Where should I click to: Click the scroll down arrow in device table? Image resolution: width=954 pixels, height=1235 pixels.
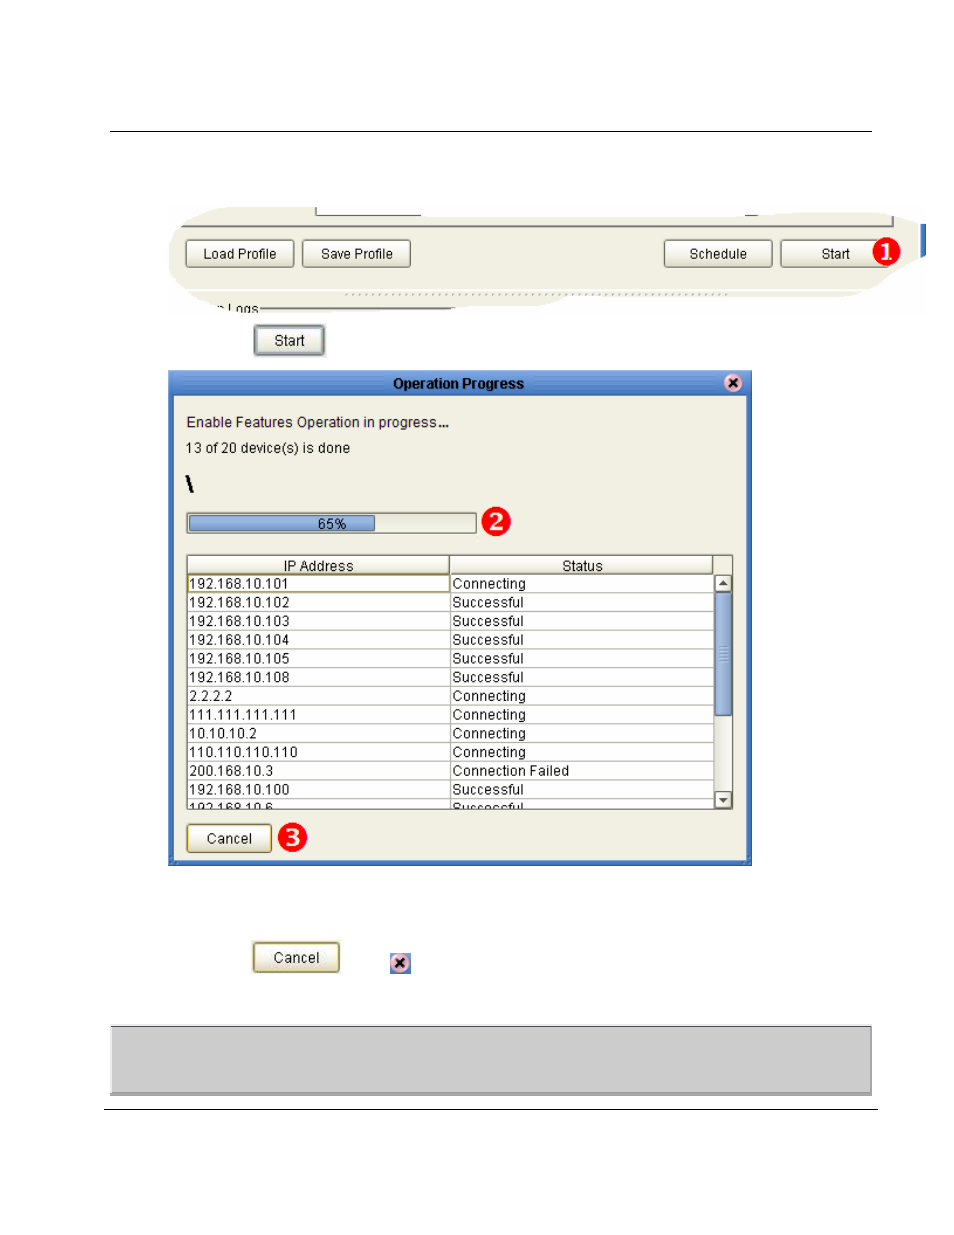coord(723,800)
